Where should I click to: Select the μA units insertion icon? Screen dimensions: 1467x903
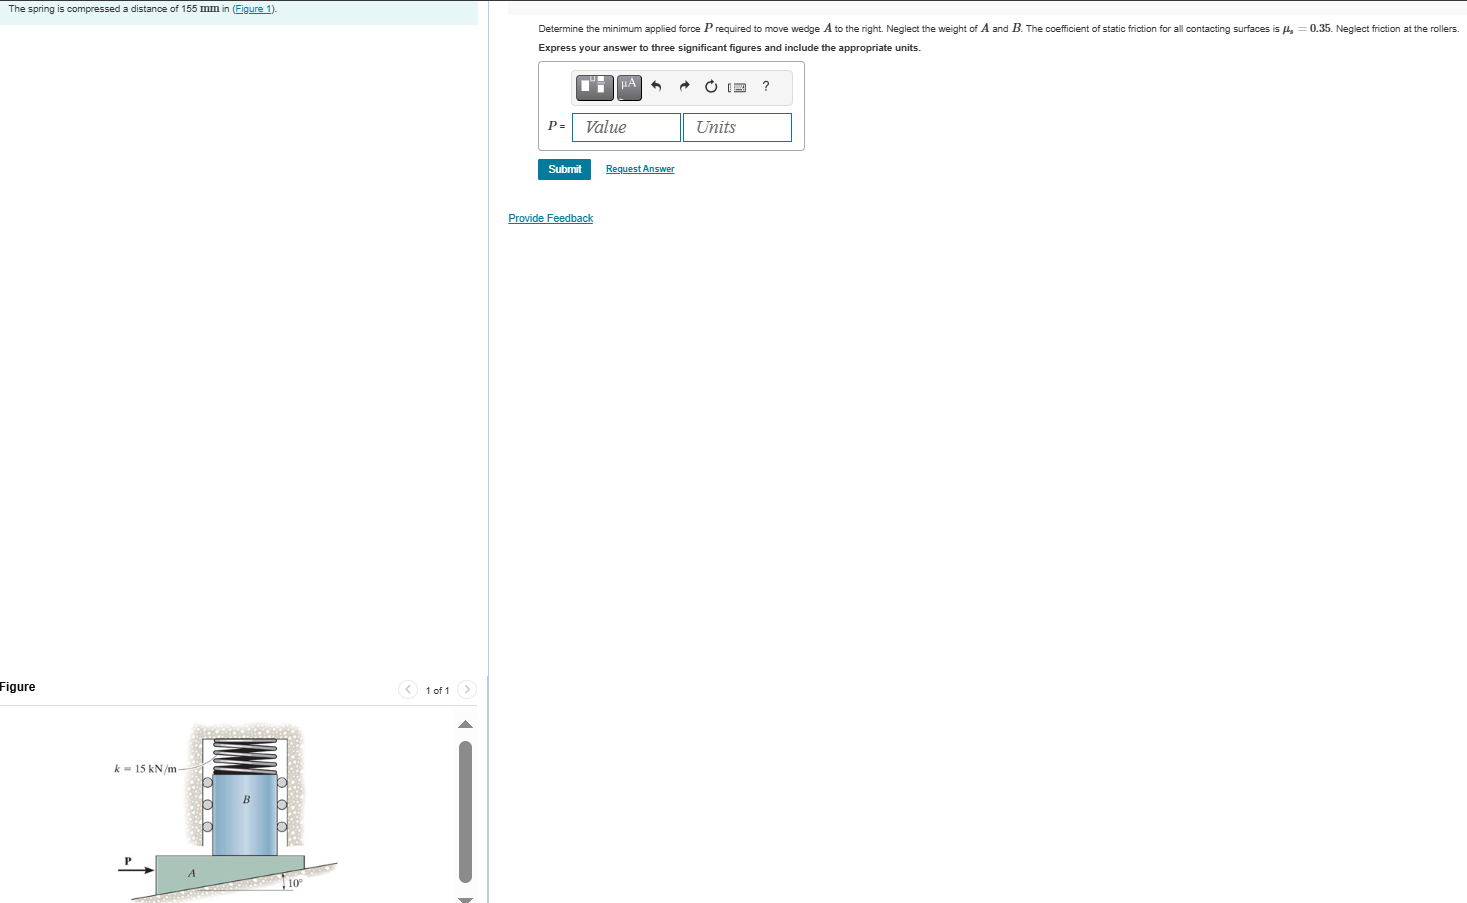coord(627,87)
